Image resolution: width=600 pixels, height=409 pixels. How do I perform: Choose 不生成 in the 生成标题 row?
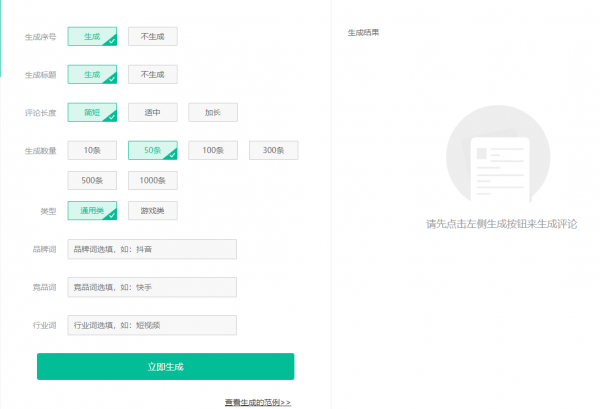[x=152, y=74]
